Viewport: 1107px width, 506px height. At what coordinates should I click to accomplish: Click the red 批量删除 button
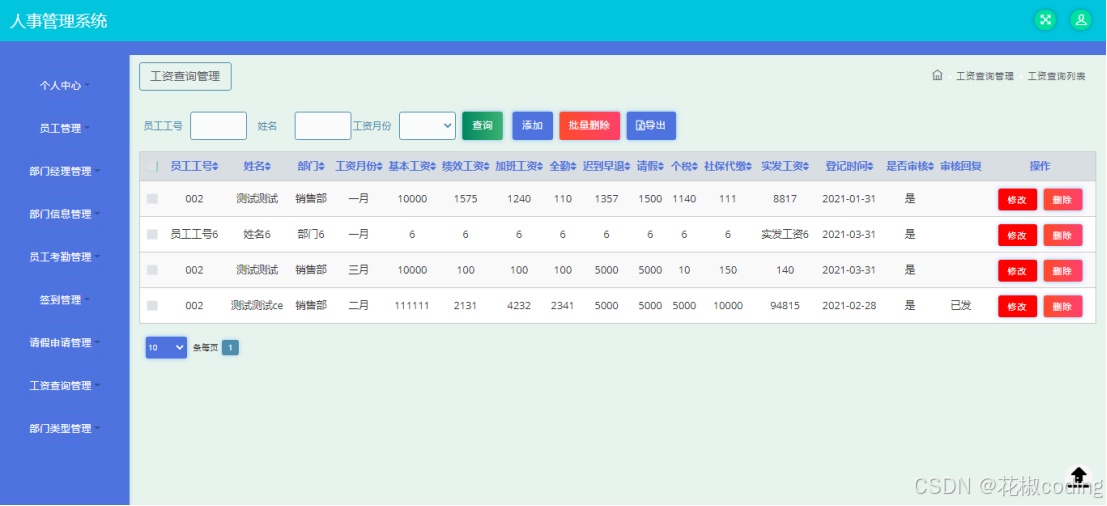(x=589, y=126)
